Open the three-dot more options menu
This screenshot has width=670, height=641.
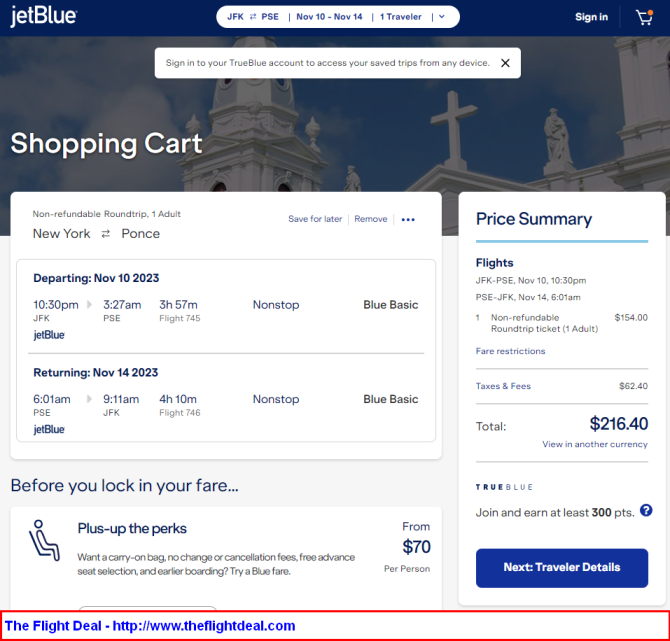[408, 220]
